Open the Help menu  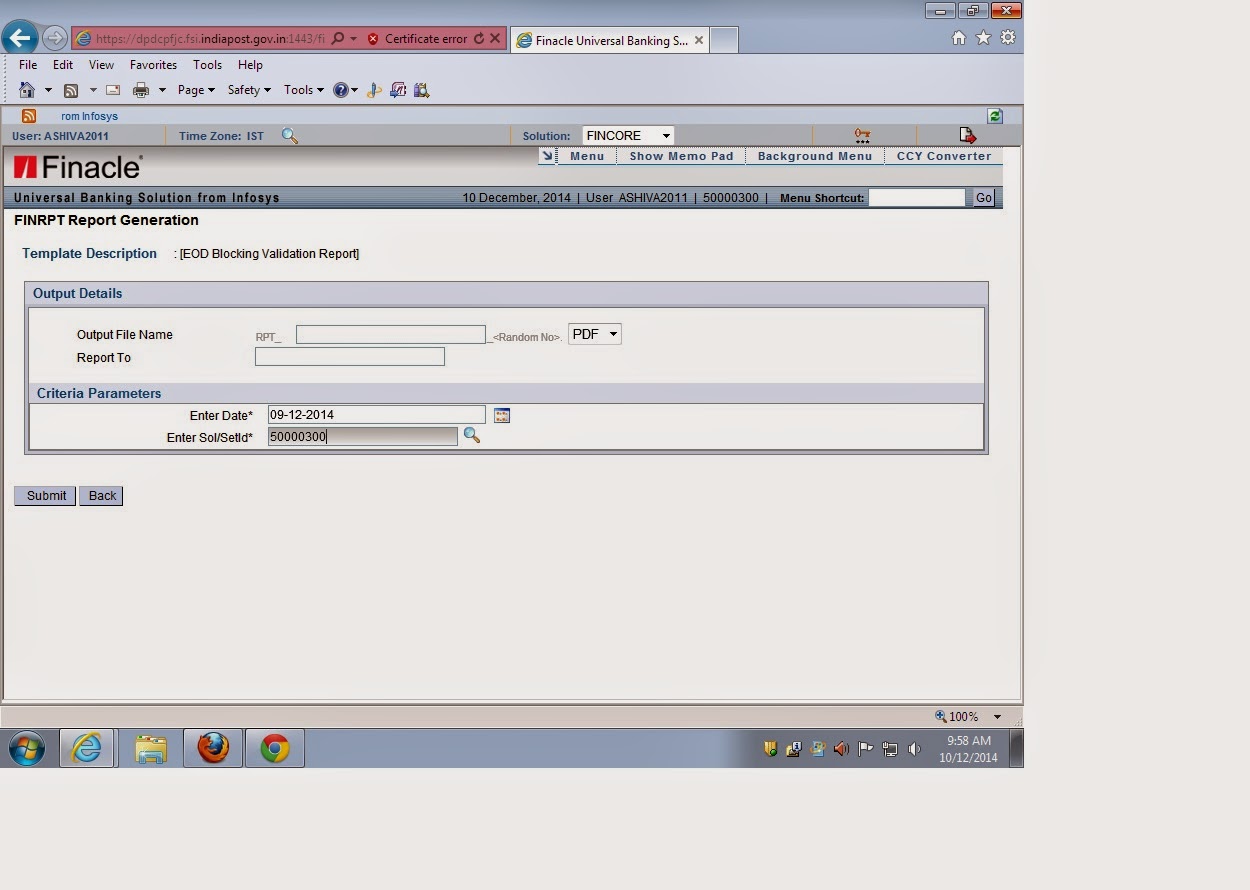point(250,65)
